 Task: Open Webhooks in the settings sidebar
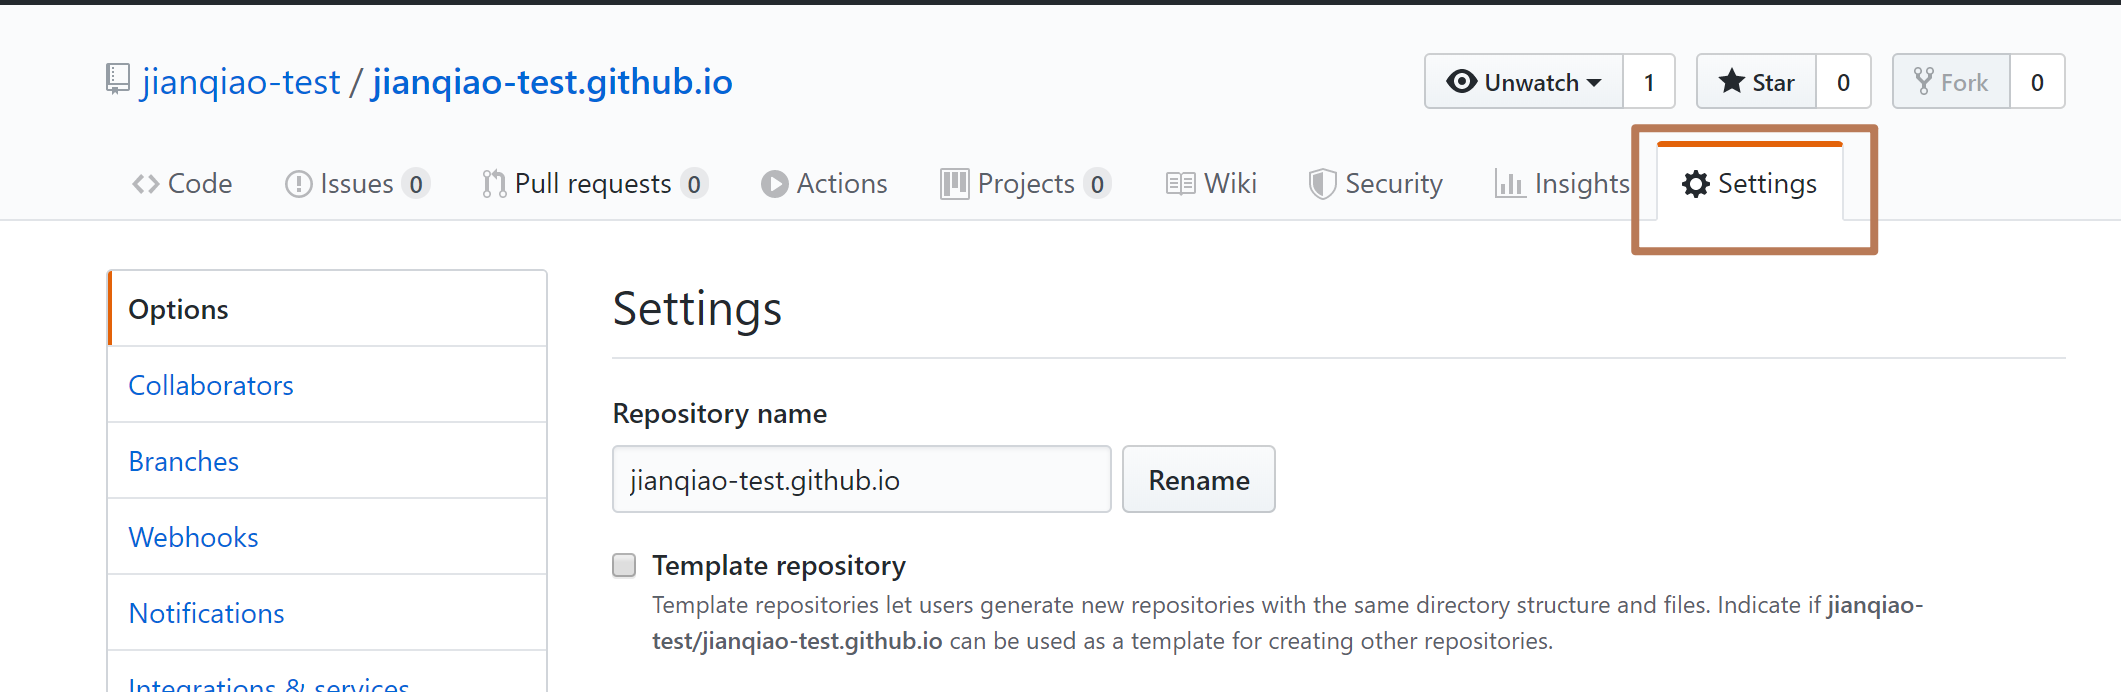point(328,537)
